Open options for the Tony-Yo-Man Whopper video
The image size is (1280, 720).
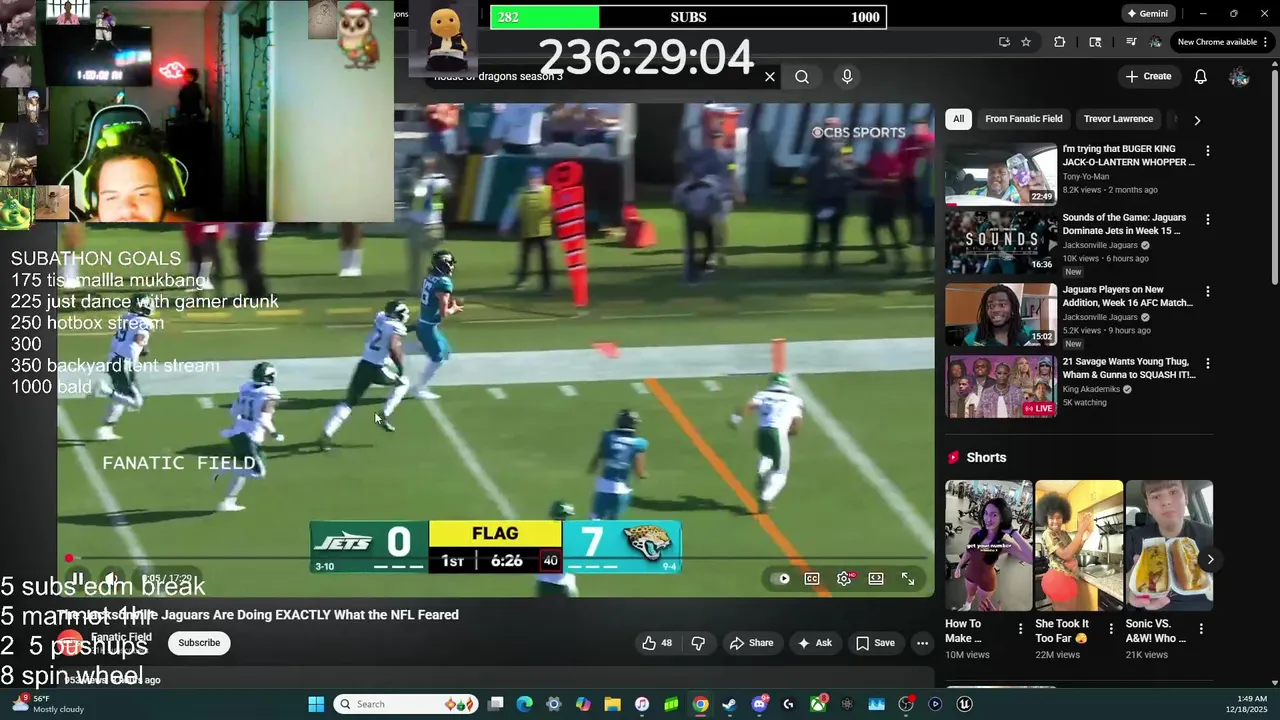[x=1207, y=151]
